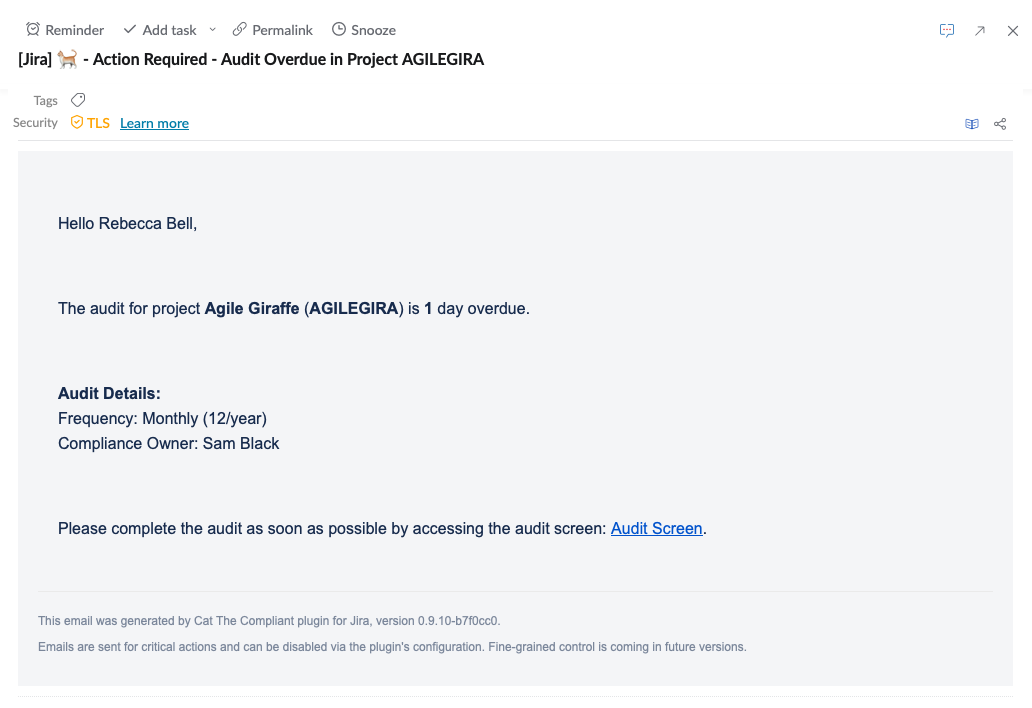Click the Snooze clock icon
The width and height of the screenshot is (1032, 708).
pos(338,29)
